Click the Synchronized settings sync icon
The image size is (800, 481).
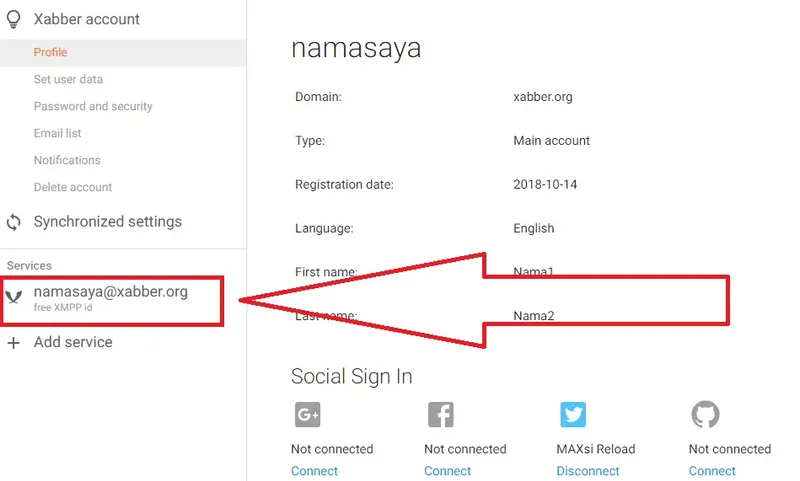(14, 222)
